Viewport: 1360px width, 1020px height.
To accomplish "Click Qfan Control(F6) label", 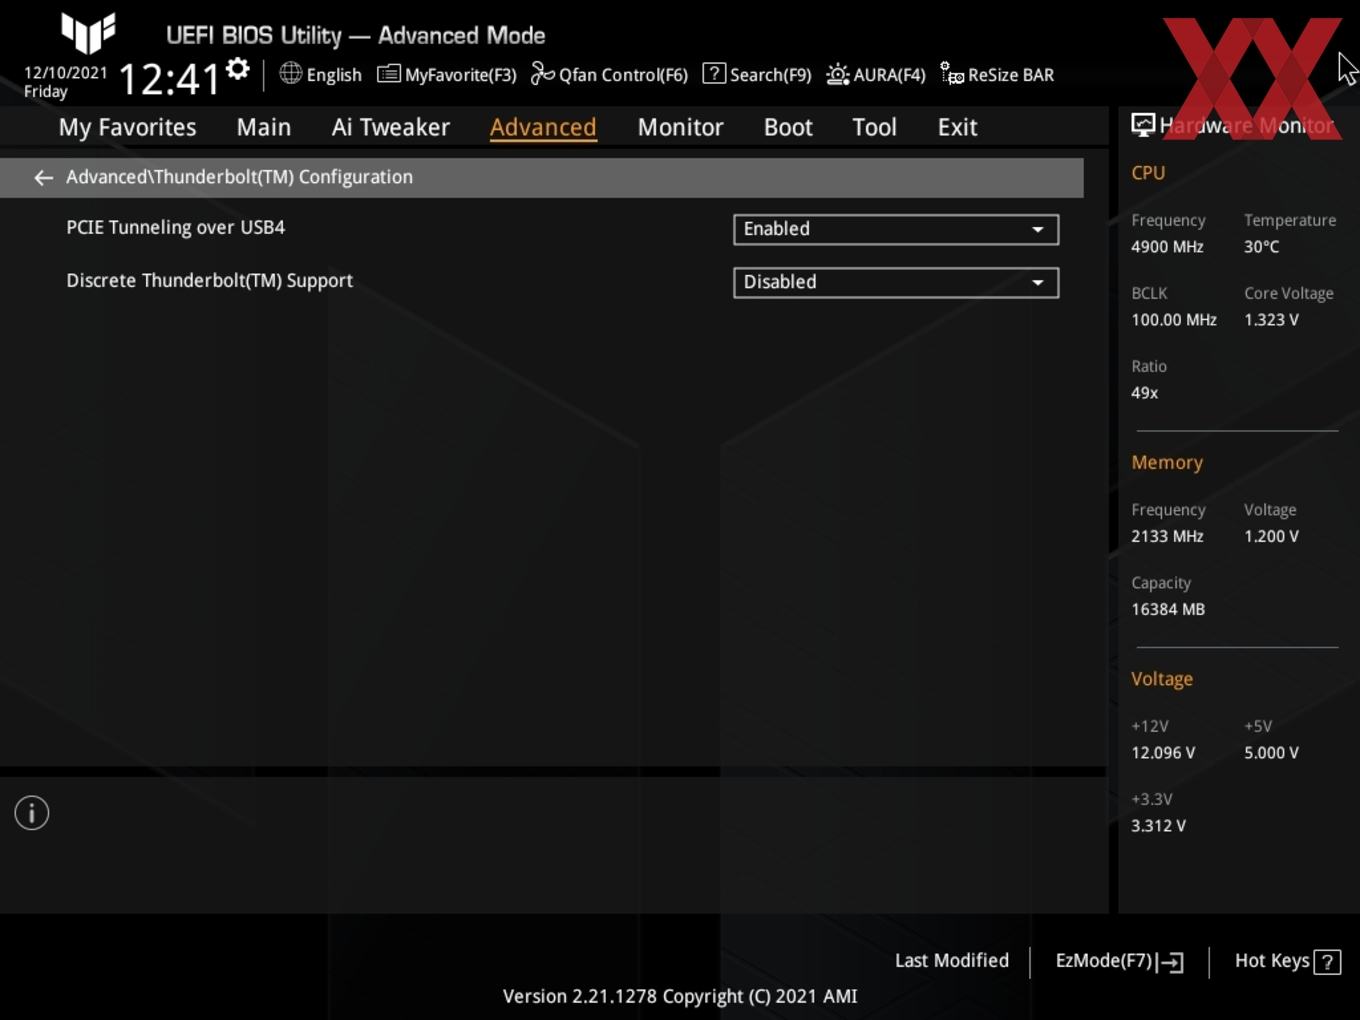I will pyautogui.click(x=623, y=75).
